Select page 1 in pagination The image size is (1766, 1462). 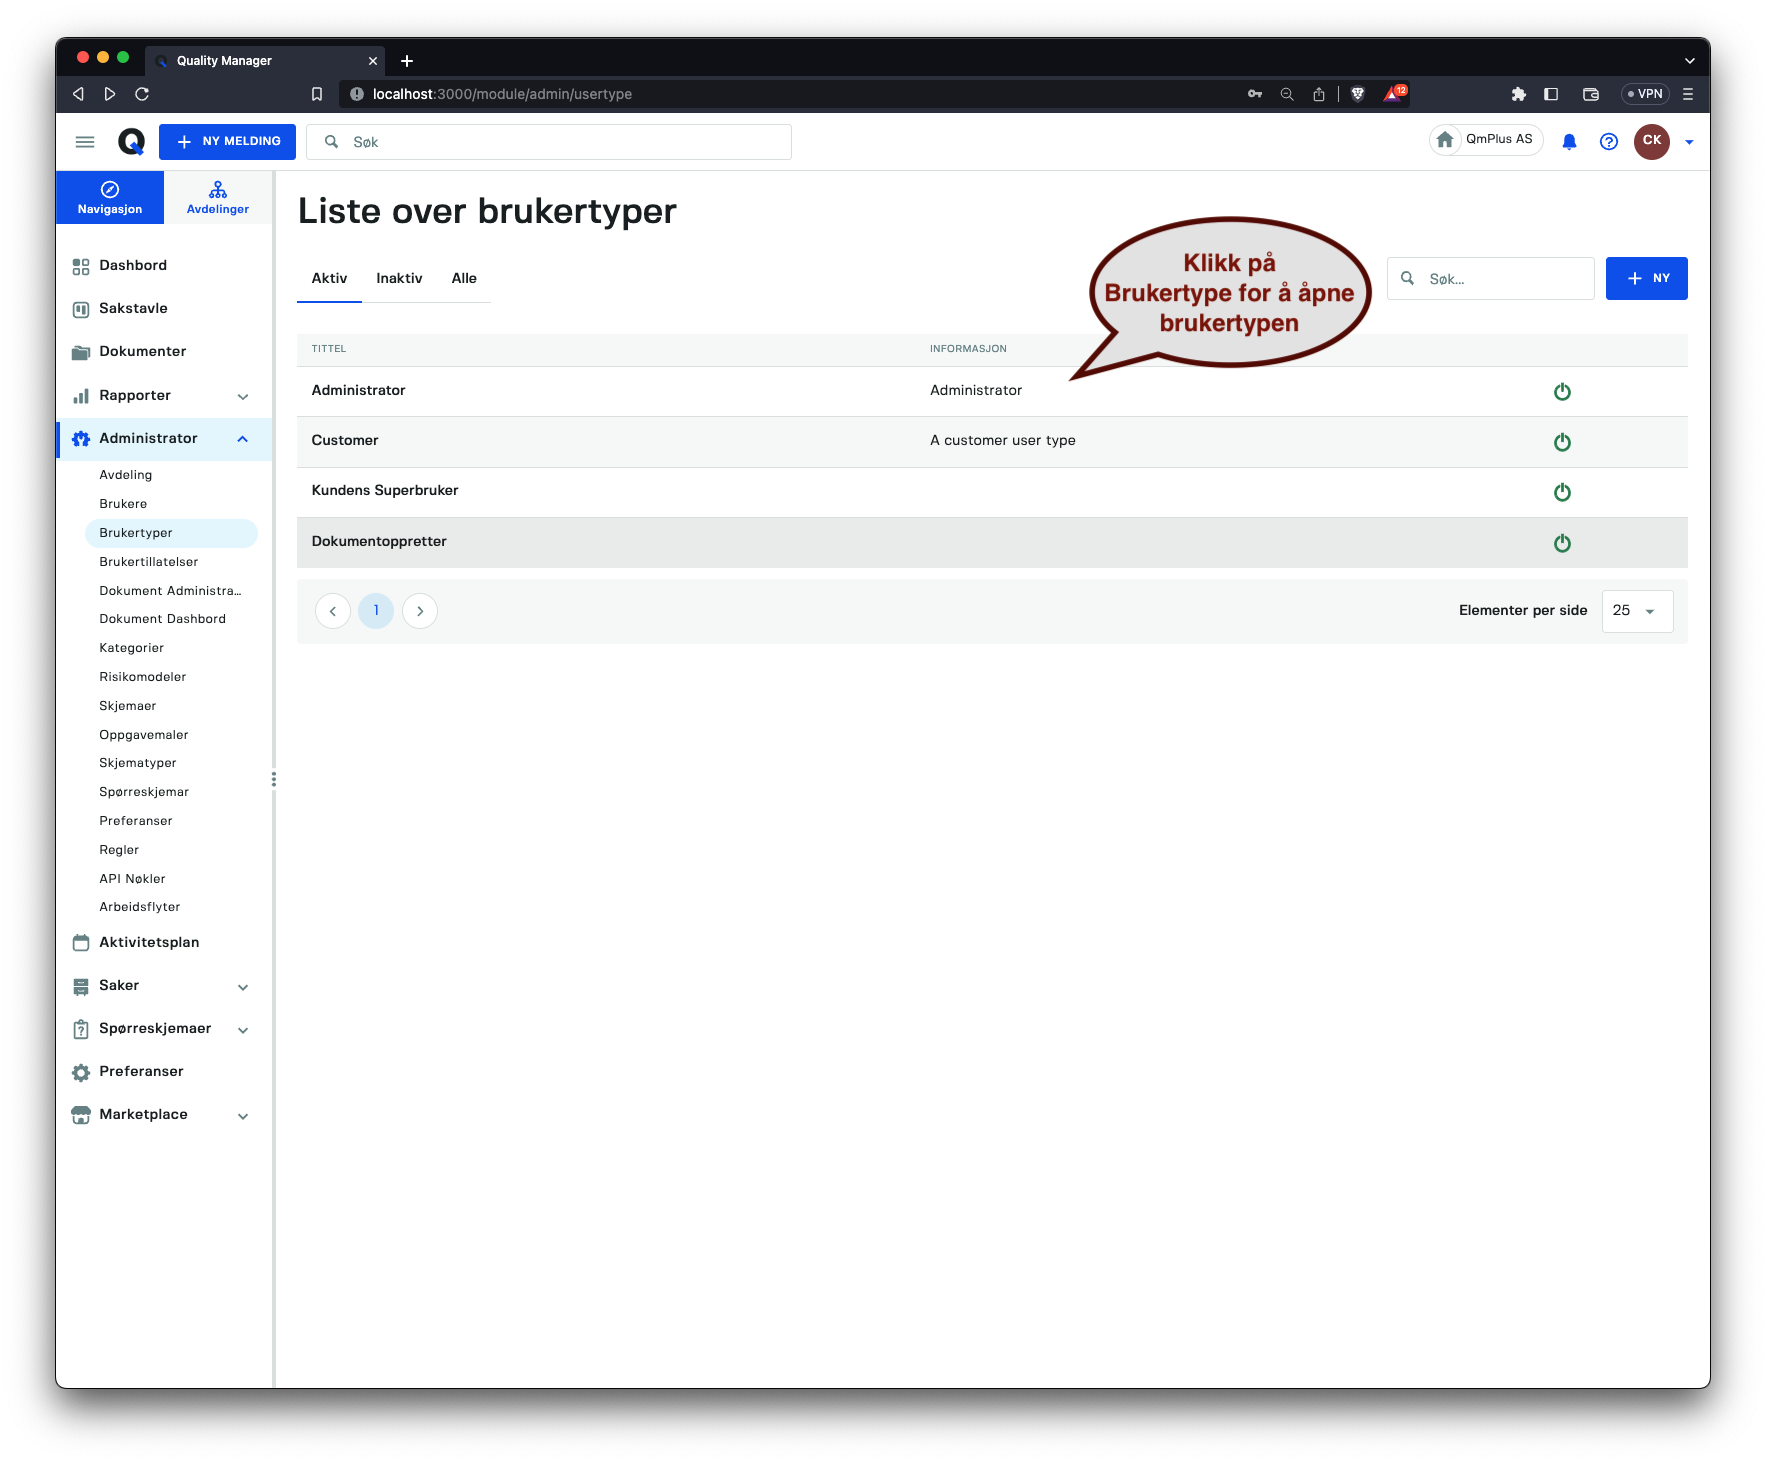point(376,611)
